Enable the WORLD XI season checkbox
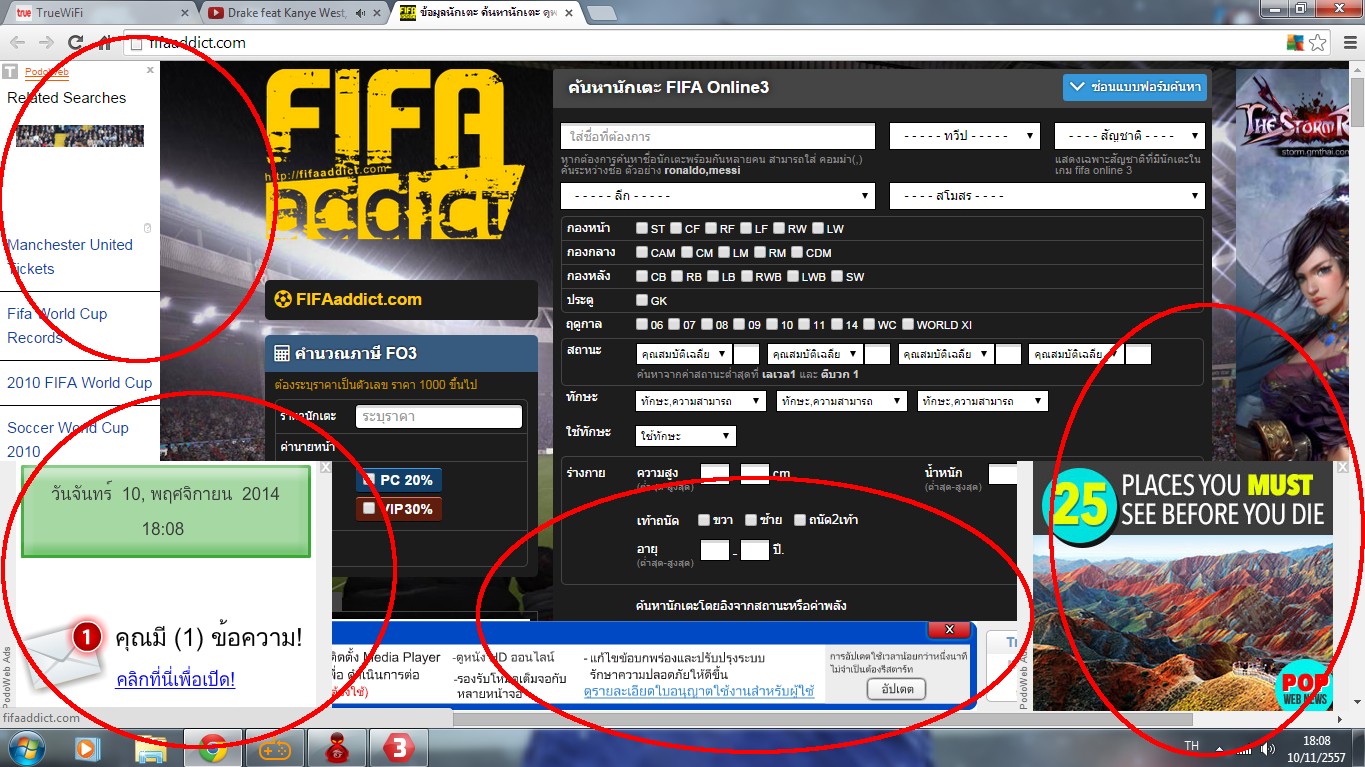1365x767 pixels. (907, 324)
